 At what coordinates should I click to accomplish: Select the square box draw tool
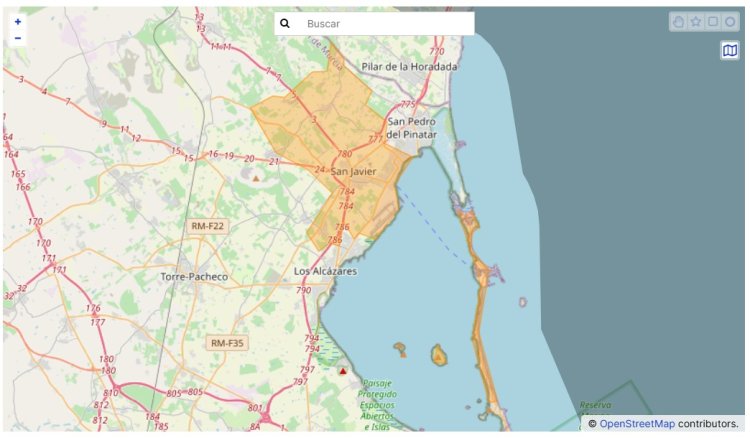point(713,22)
